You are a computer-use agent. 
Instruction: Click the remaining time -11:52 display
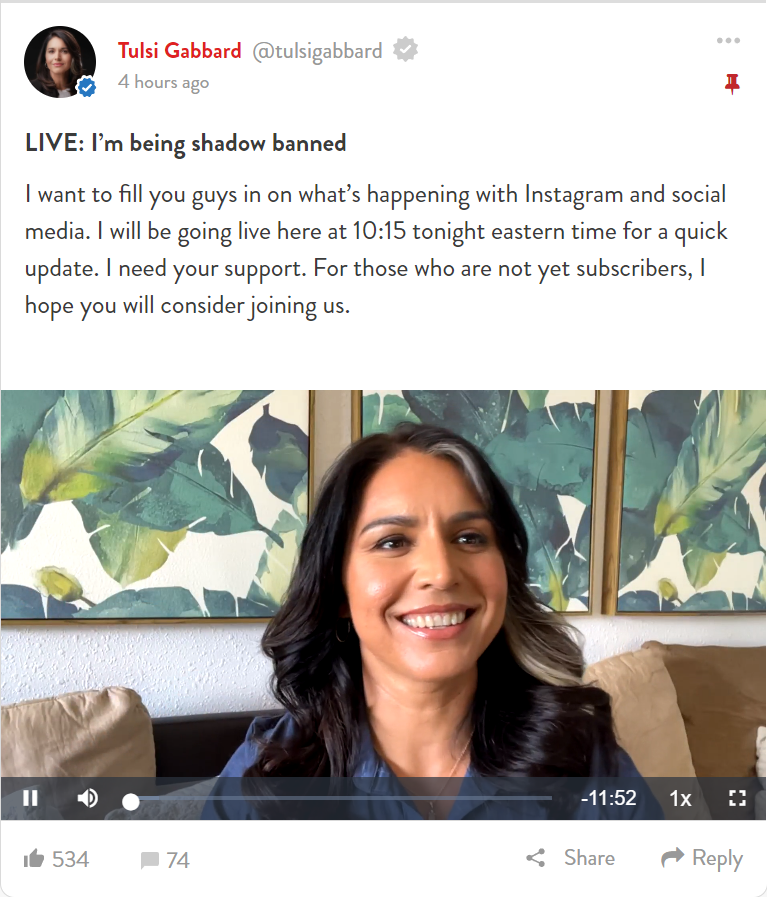(609, 797)
